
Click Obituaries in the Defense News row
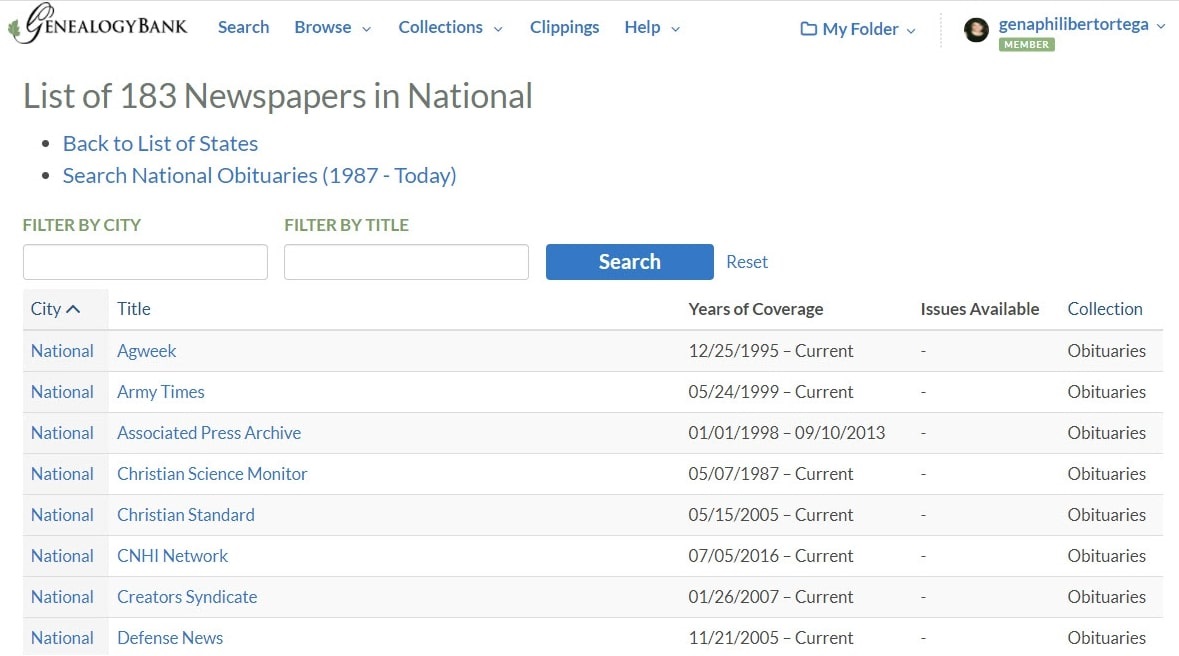1106,638
